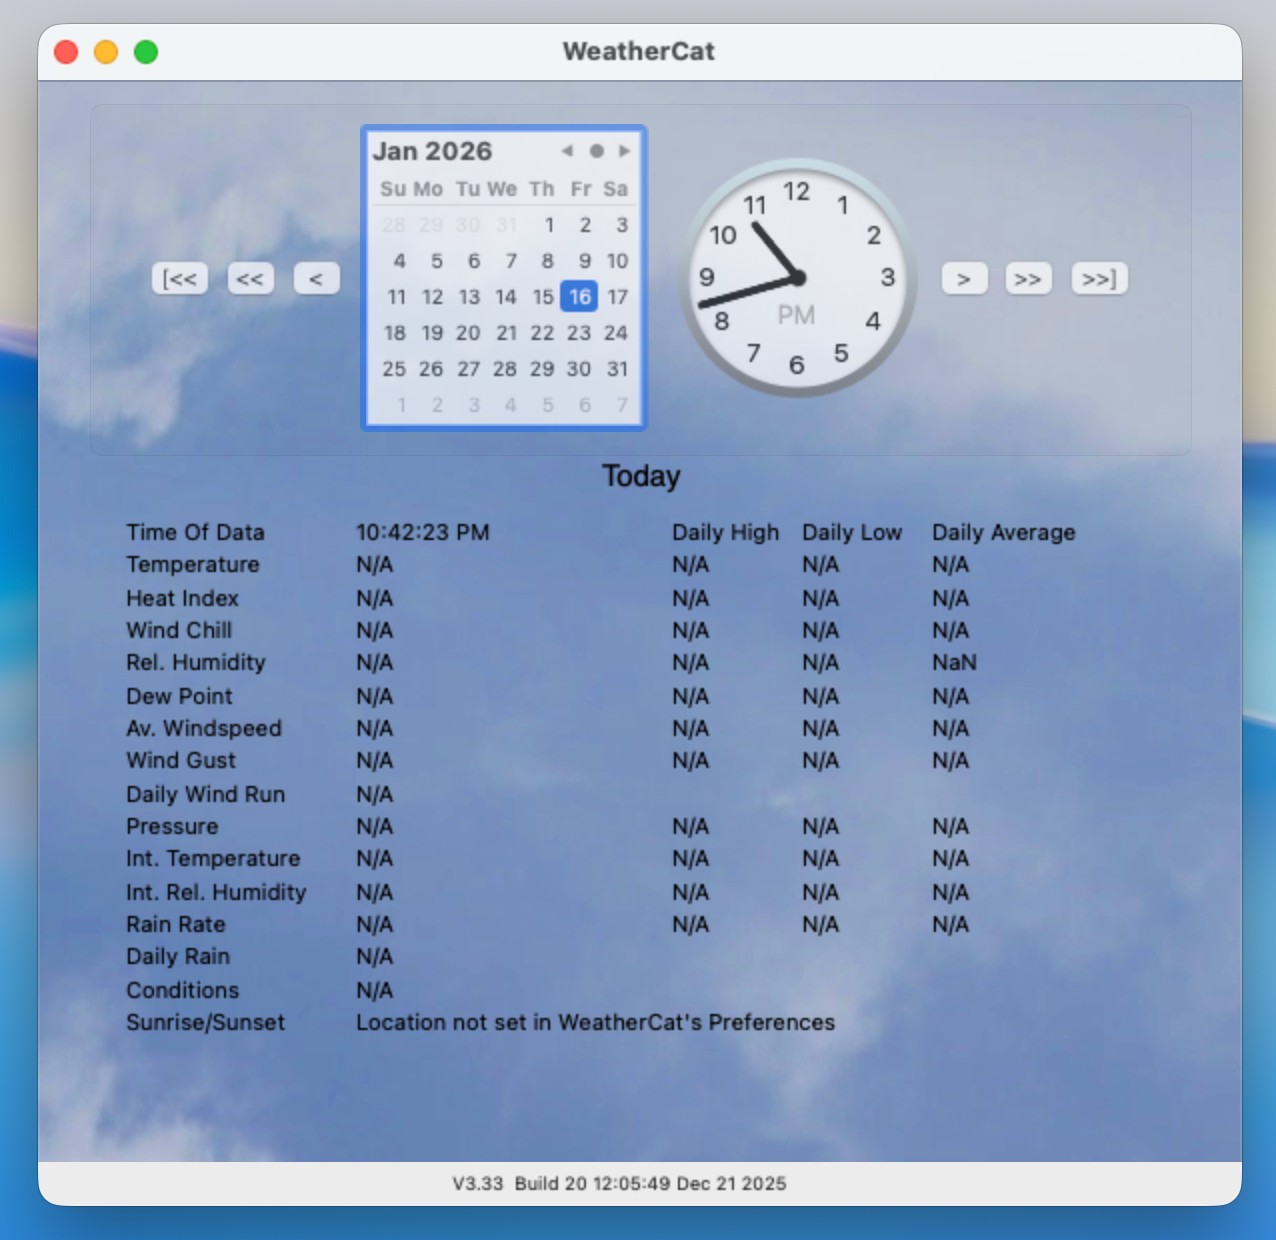Click the analog clock's hour hand

click(774, 250)
